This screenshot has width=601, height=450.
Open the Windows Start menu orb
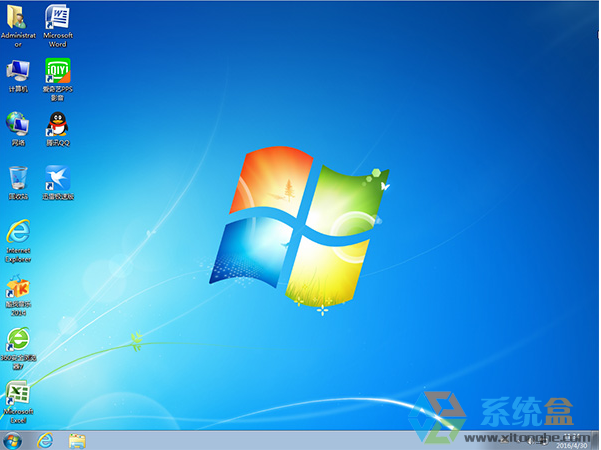[x=13, y=441]
